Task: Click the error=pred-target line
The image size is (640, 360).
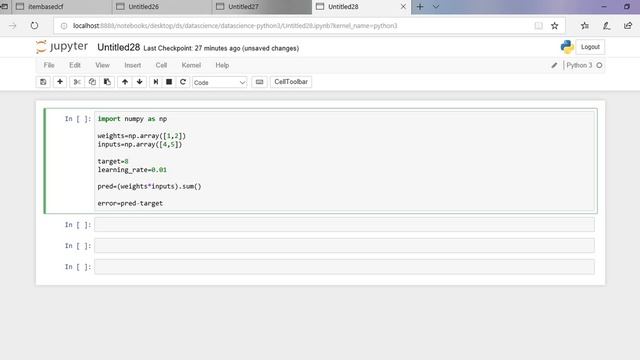Action: click(130, 203)
